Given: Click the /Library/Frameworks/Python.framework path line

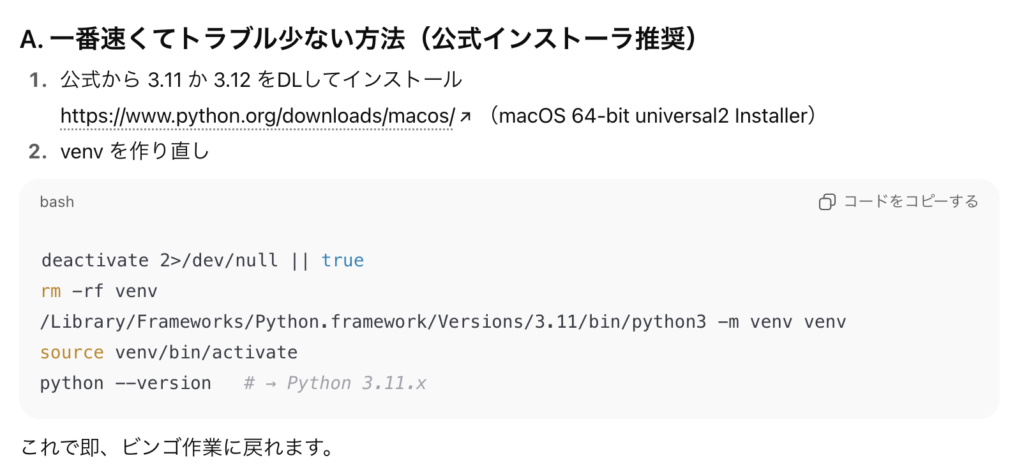Looking at the screenshot, I should [x=443, y=322].
